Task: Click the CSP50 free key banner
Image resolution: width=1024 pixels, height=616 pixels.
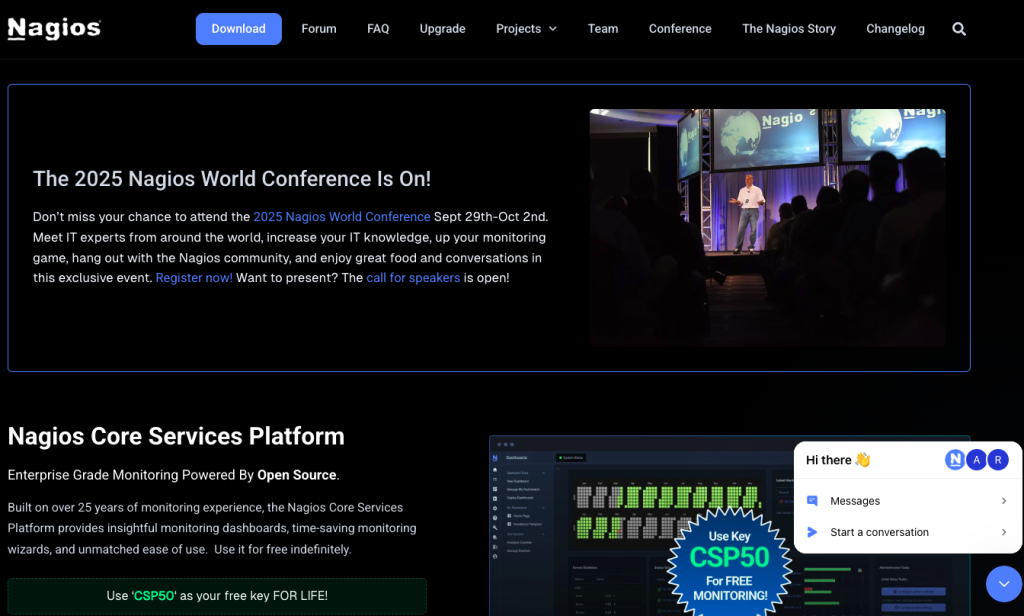Action: coord(217,596)
